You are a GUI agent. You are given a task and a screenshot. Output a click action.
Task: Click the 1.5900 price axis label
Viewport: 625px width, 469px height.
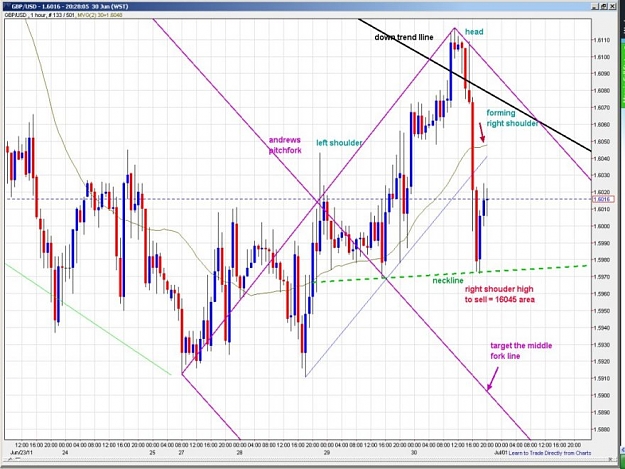601,395
